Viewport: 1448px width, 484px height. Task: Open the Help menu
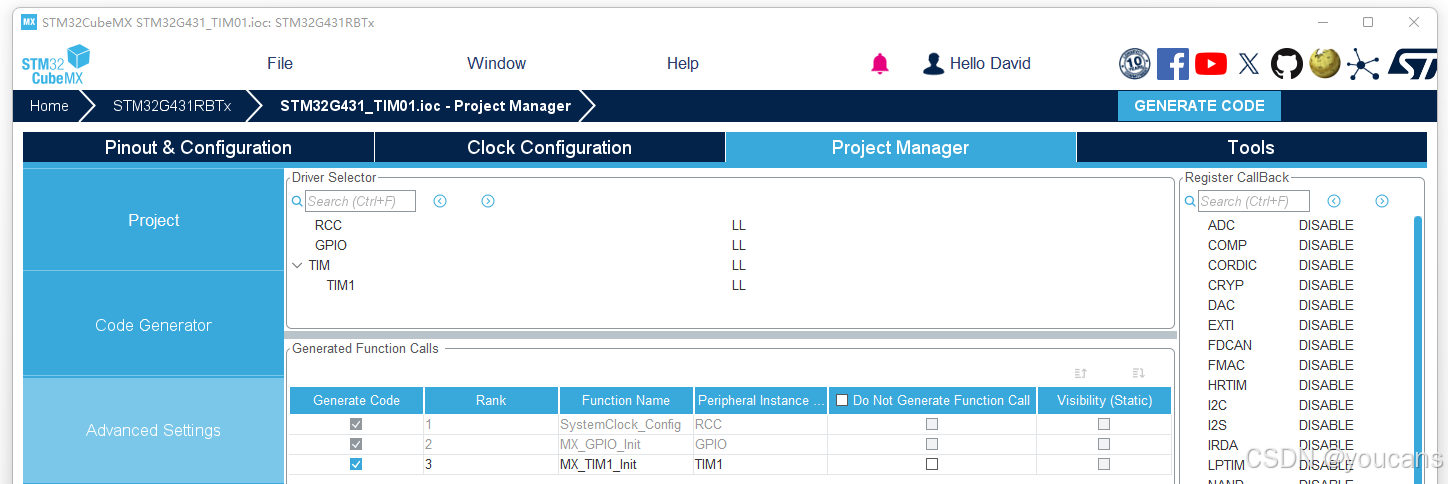(683, 63)
